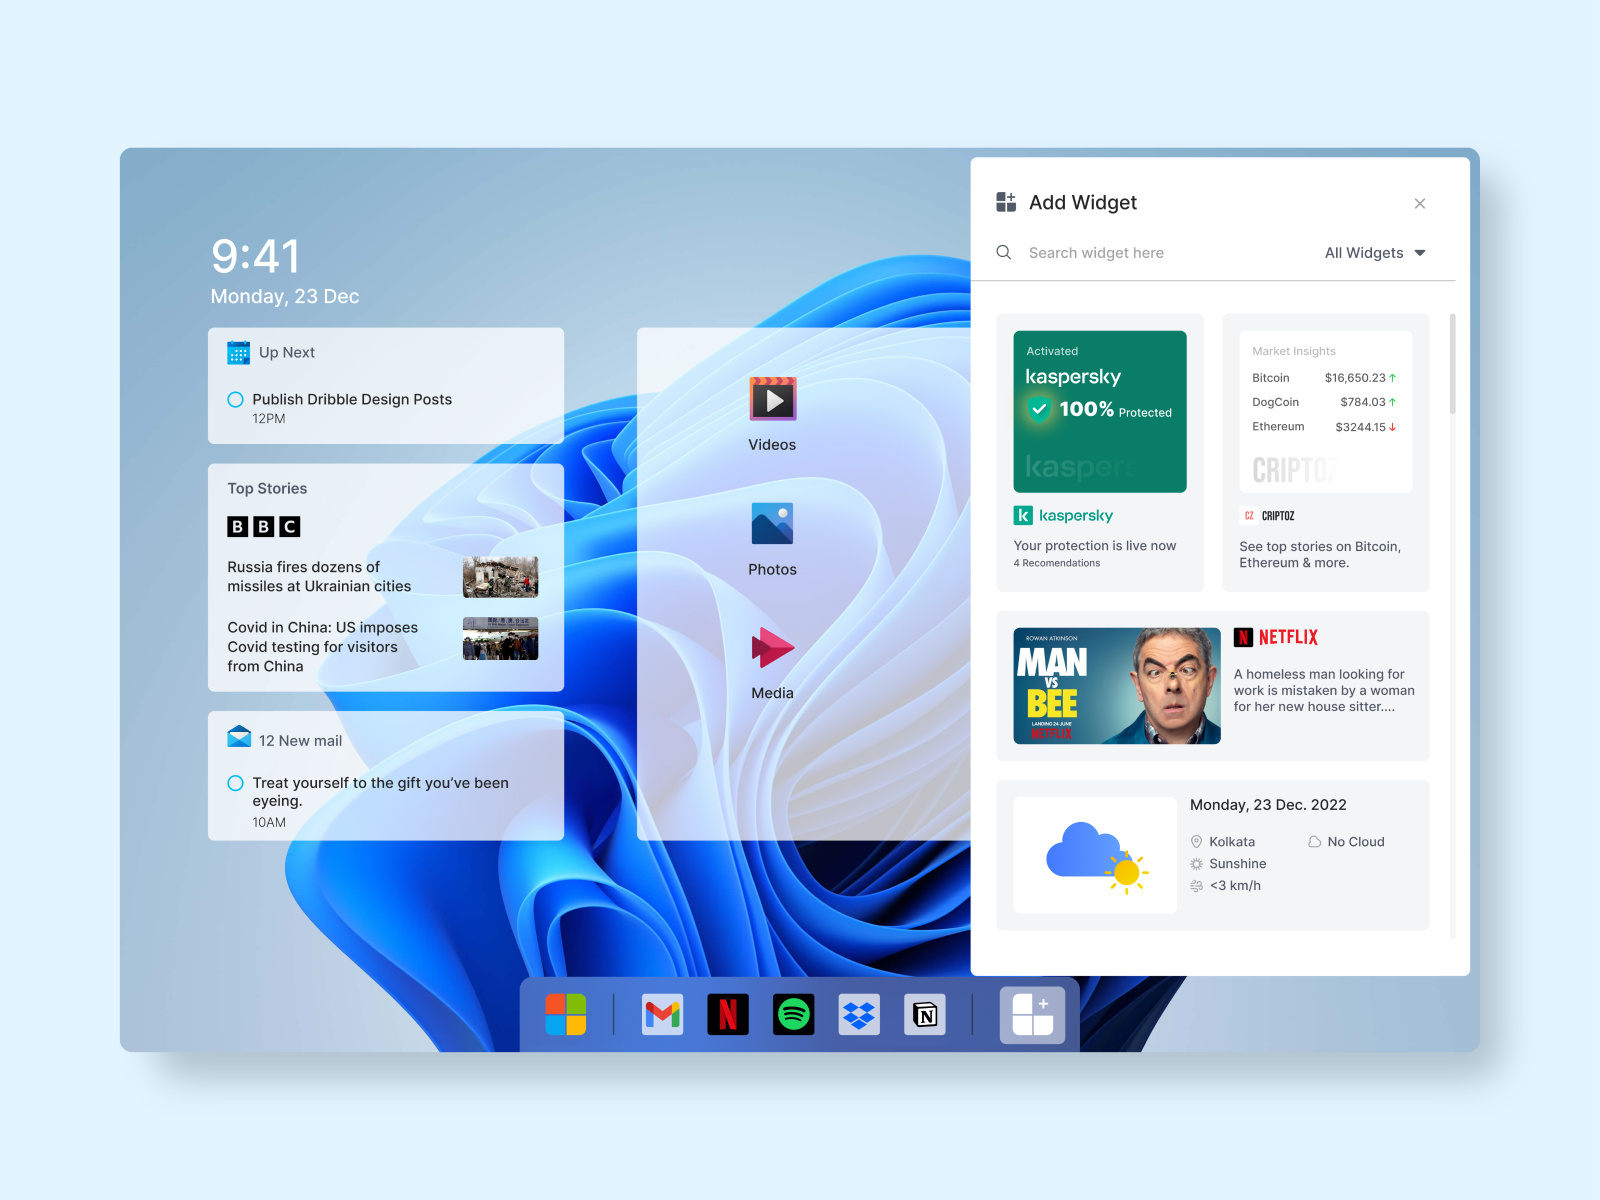Expand the All Widgets dropdown
1600x1200 pixels.
click(1374, 252)
